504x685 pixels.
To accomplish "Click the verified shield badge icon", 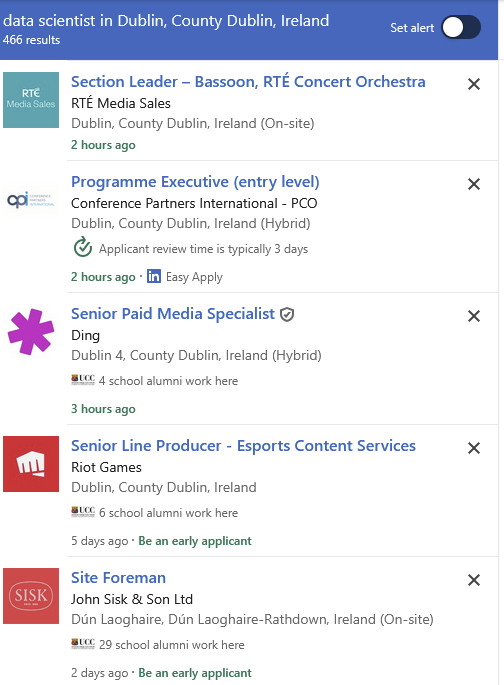I will pos(287,314).
